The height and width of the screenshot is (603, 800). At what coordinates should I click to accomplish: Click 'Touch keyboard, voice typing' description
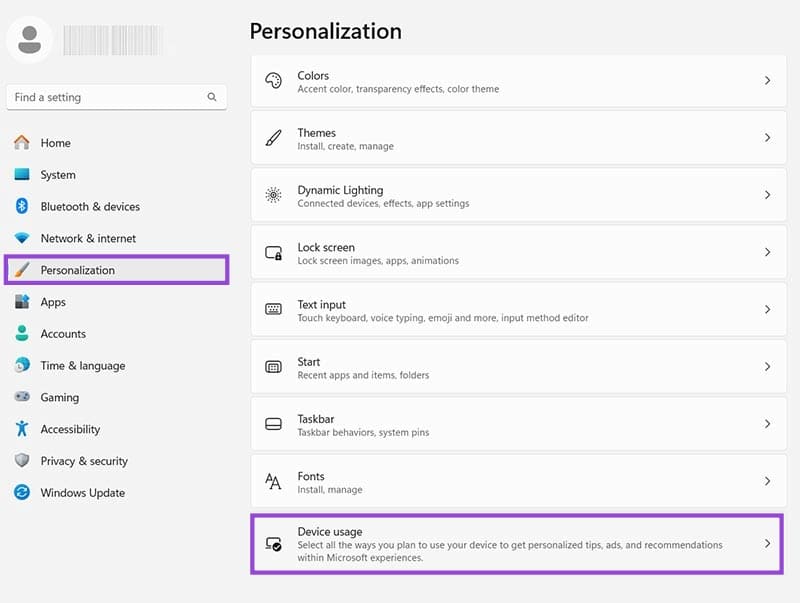443,318
